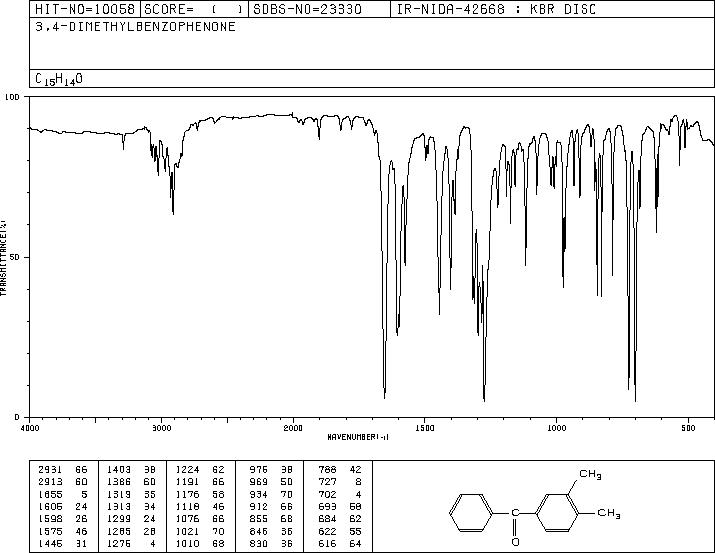Image resolution: width=715 pixels, height=553 pixels.
Task: Click the 3000 label on the wavenumber axis
Action: point(161,428)
